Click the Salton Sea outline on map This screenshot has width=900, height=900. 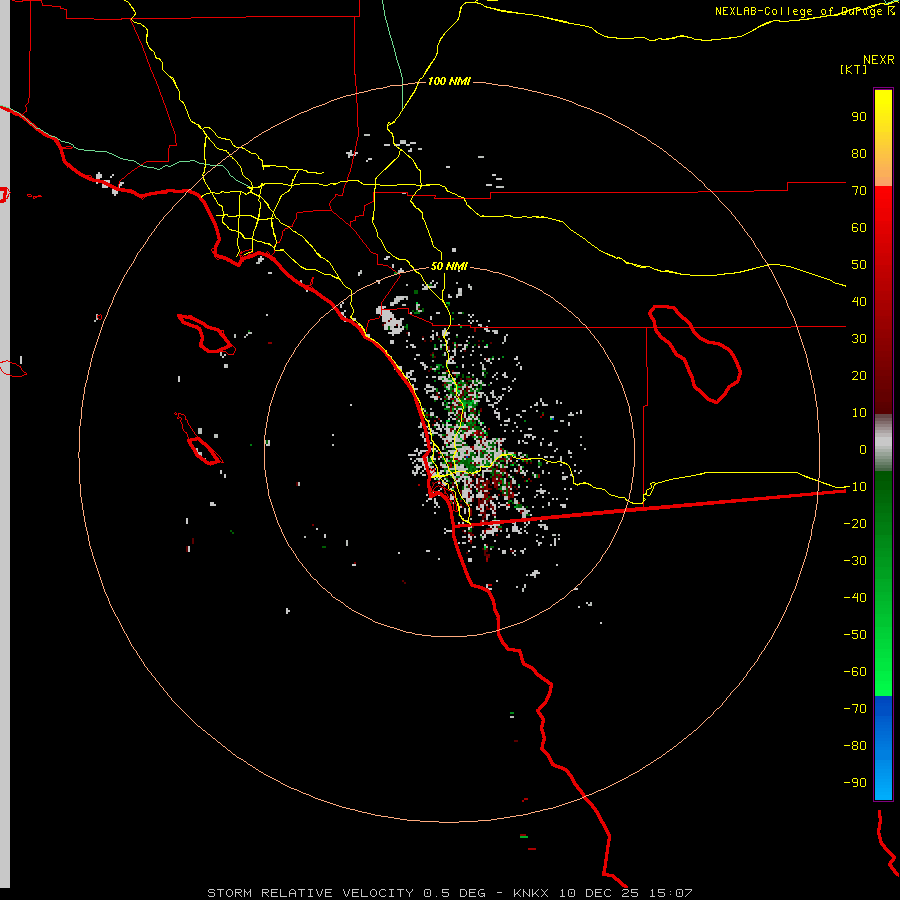pyautogui.click(x=695, y=354)
